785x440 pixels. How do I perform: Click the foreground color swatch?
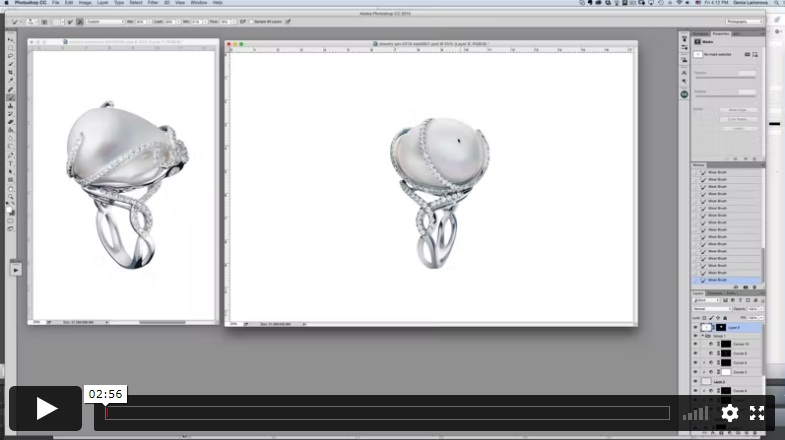pyautogui.click(x=9, y=209)
